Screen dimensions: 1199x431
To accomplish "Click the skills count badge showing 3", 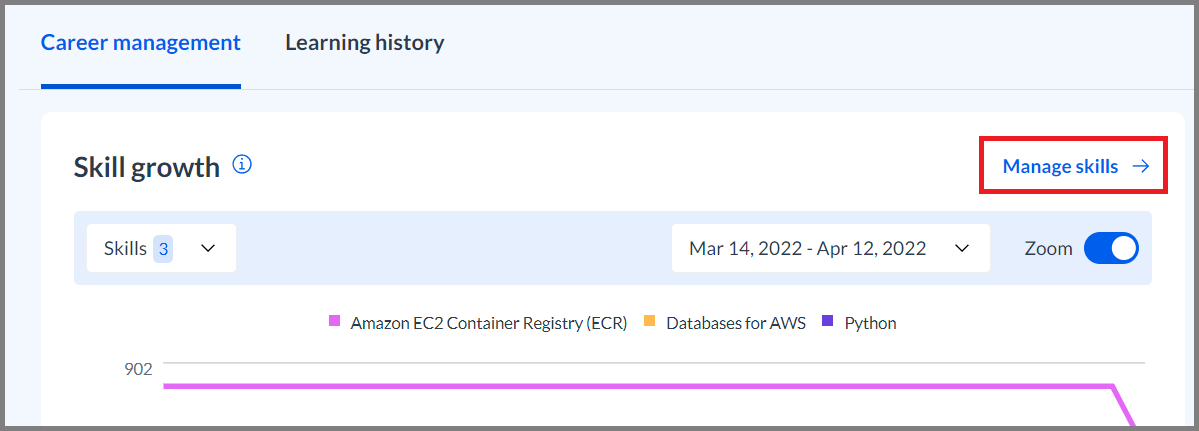I will [163, 249].
